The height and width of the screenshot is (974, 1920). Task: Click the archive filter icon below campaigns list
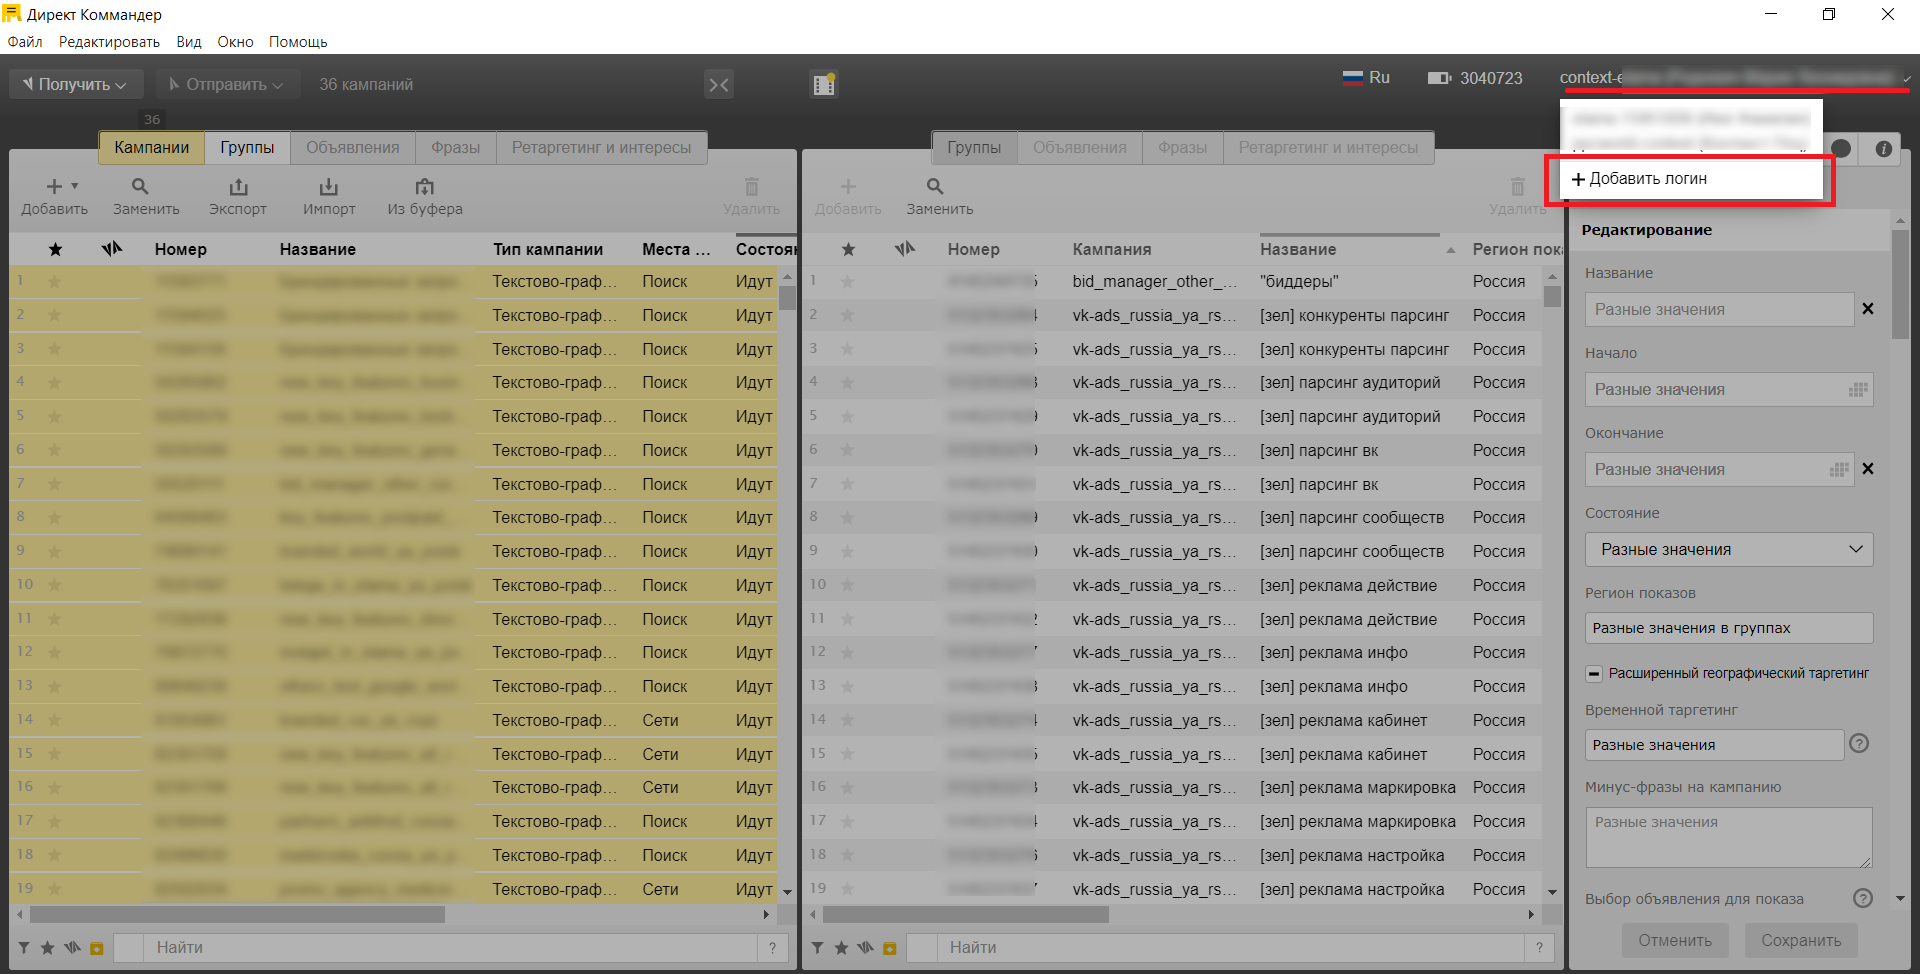point(97,948)
